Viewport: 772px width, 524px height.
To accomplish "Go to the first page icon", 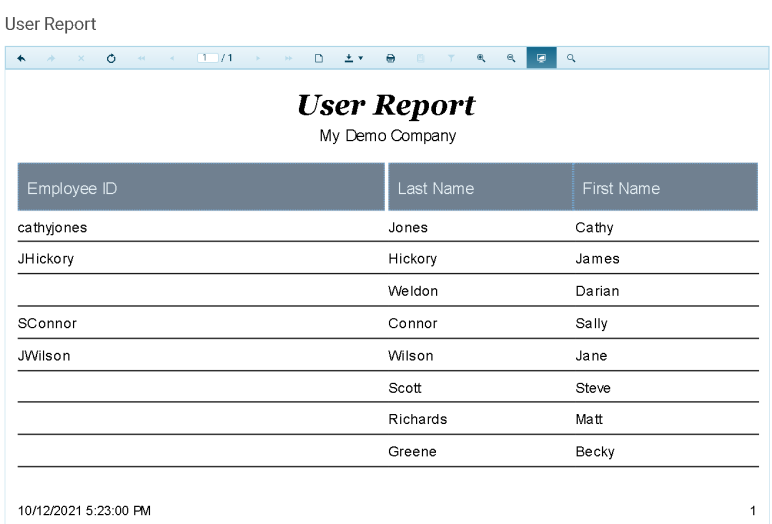I will click(x=141, y=58).
